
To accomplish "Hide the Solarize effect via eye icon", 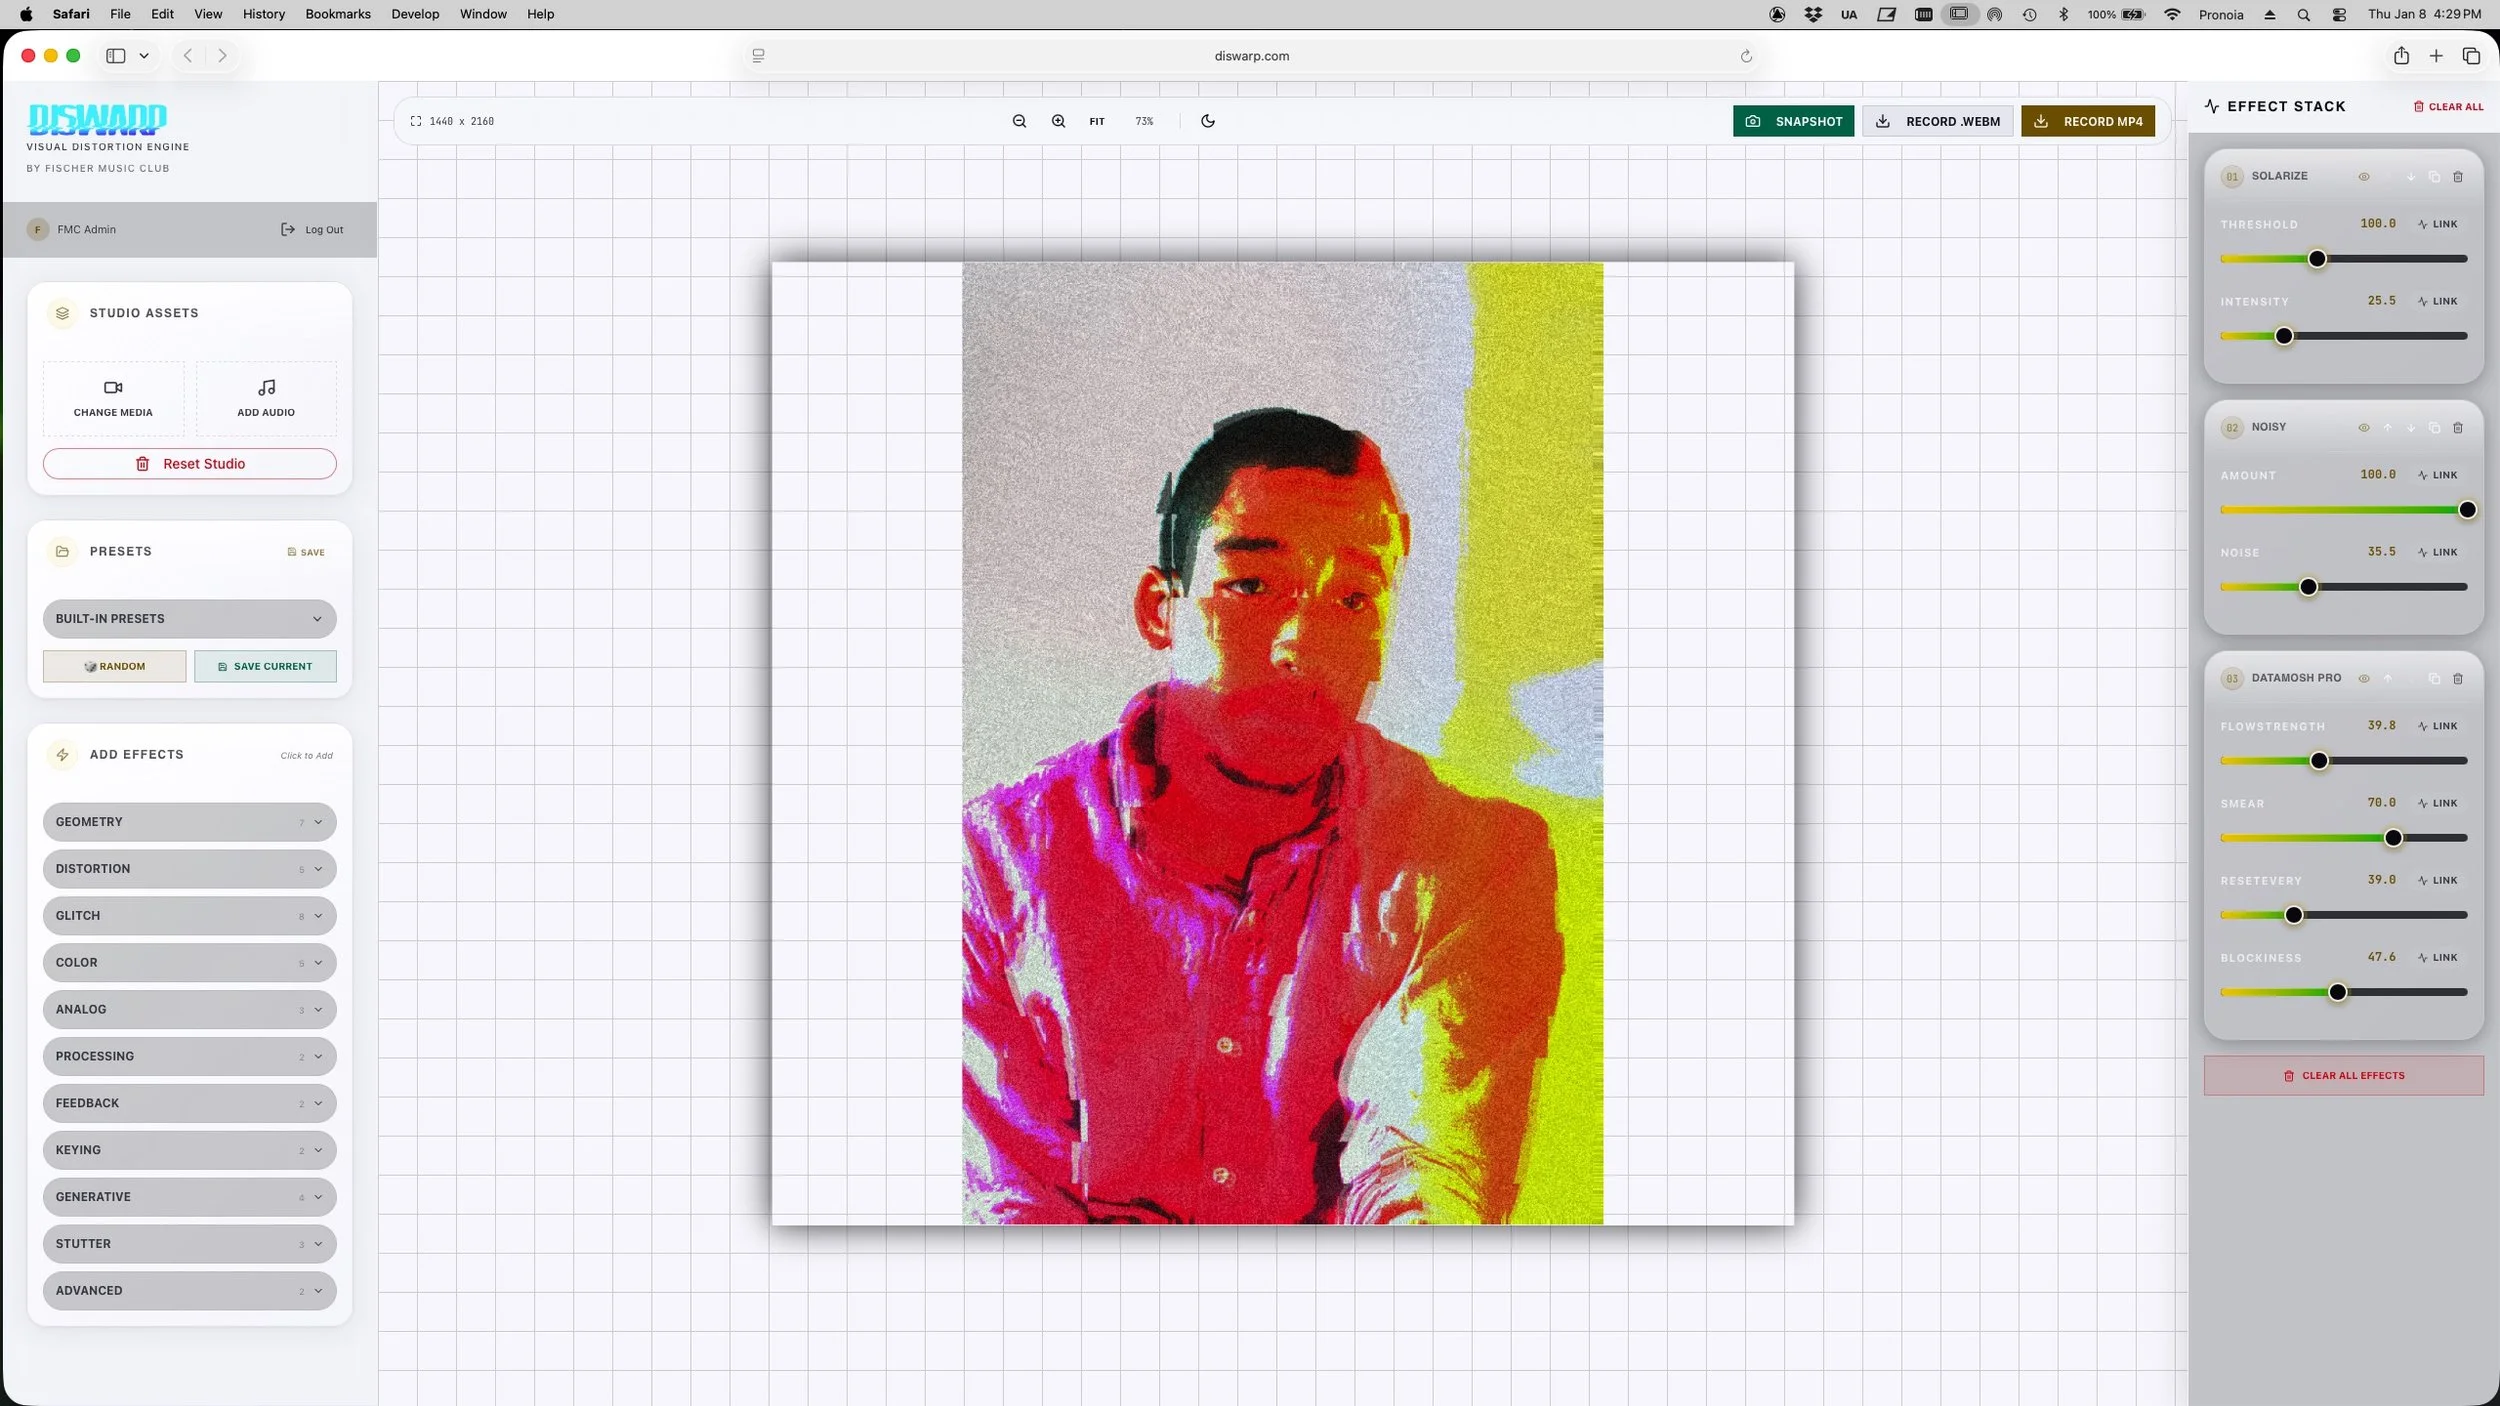I will pos(2364,177).
